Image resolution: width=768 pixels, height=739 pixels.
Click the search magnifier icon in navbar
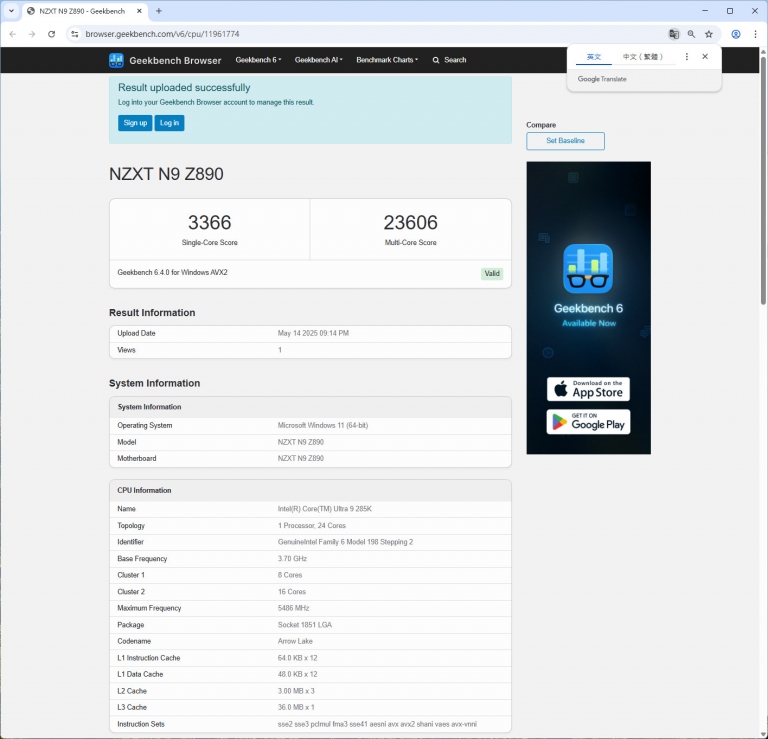pos(435,60)
